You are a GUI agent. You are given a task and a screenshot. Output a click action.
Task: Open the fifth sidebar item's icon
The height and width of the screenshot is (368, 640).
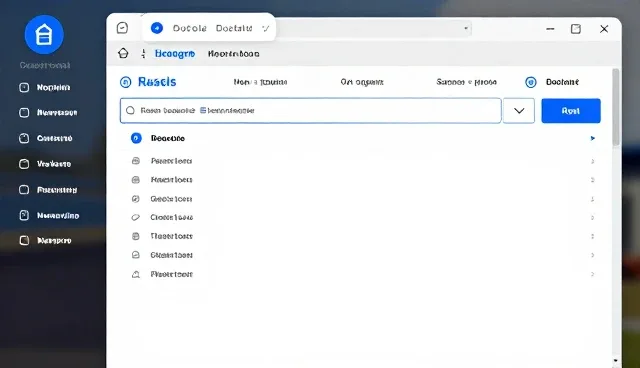pyautogui.click(x=24, y=190)
